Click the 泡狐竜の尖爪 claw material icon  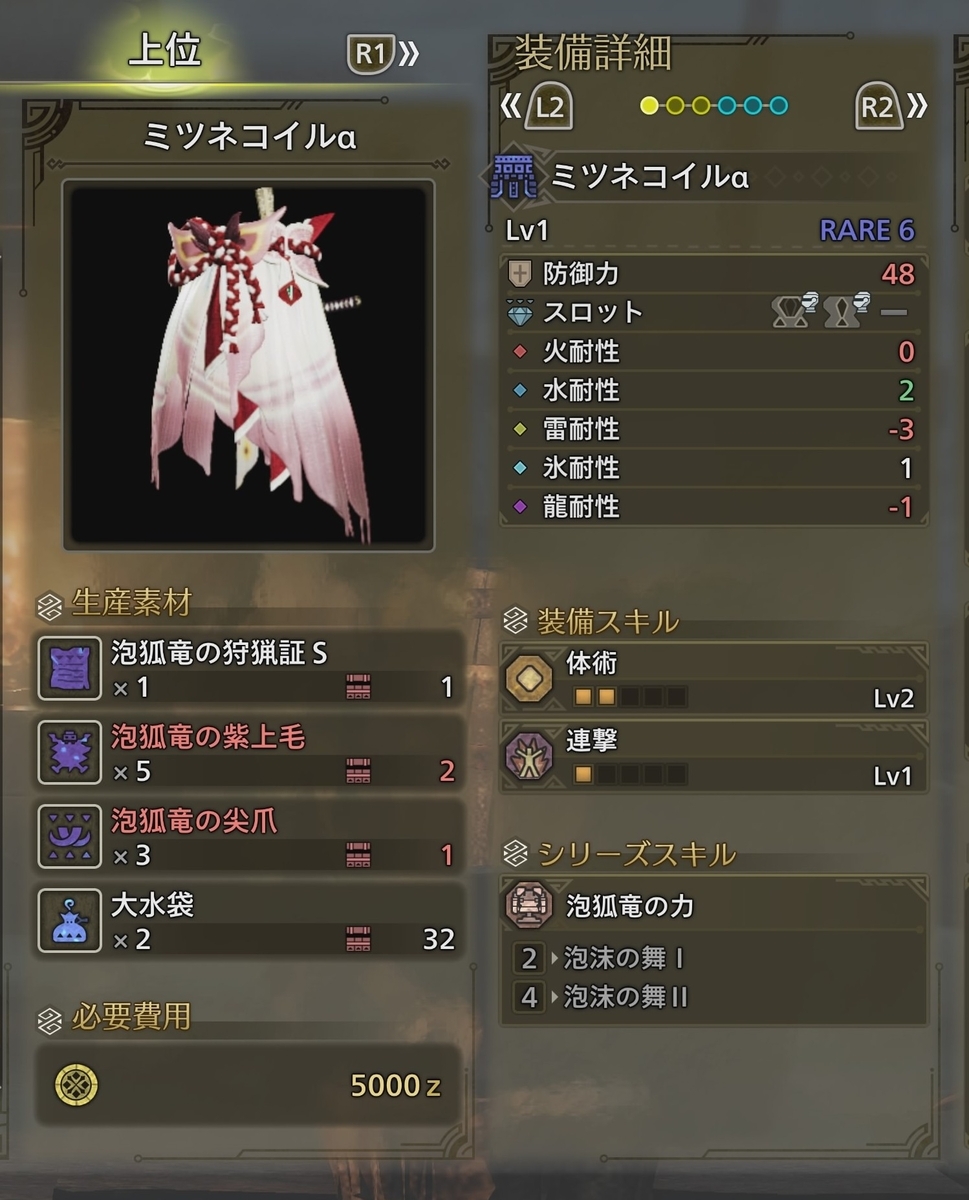click(69, 836)
